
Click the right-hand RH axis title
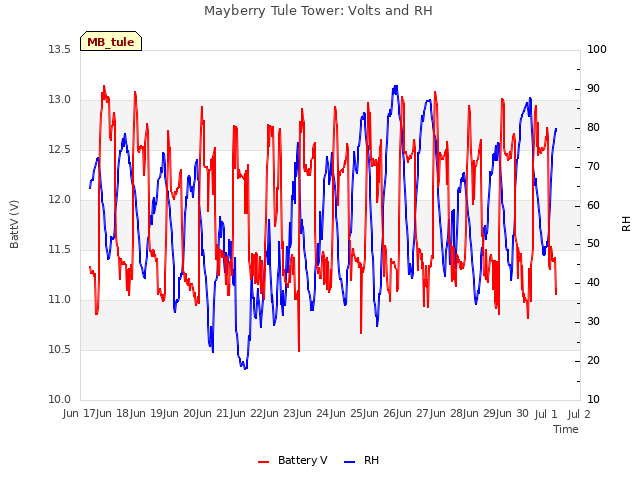pyautogui.click(x=626, y=224)
